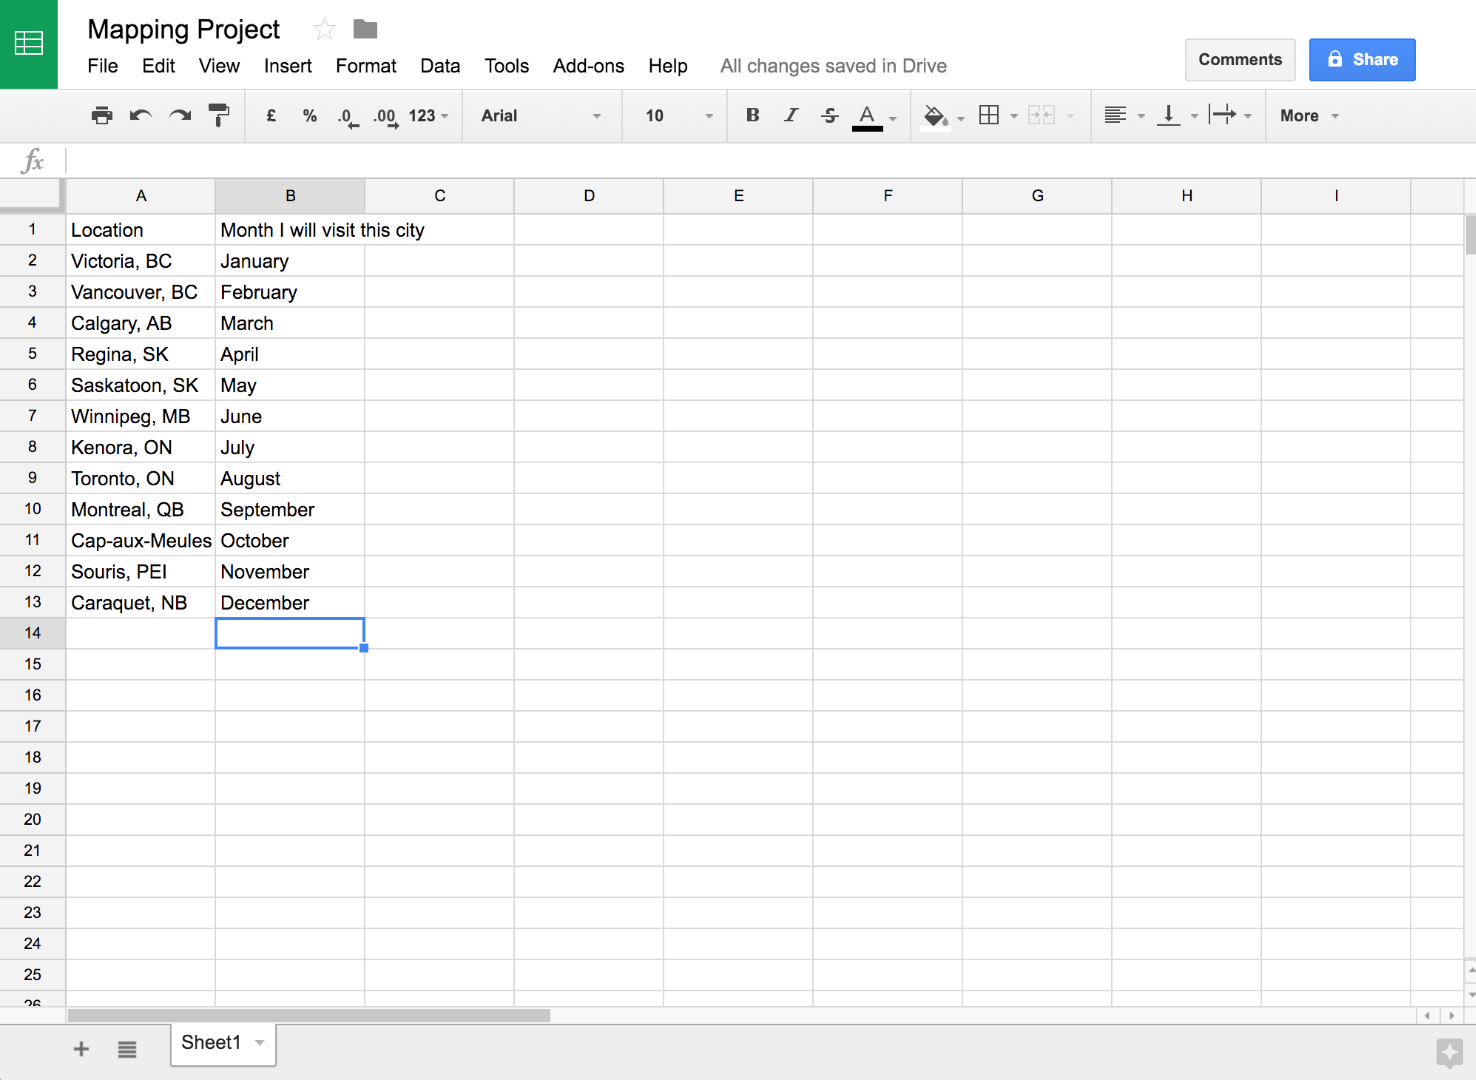1476x1080 pixels.
Task: Open the Insert menu
Action: (287, 66)
